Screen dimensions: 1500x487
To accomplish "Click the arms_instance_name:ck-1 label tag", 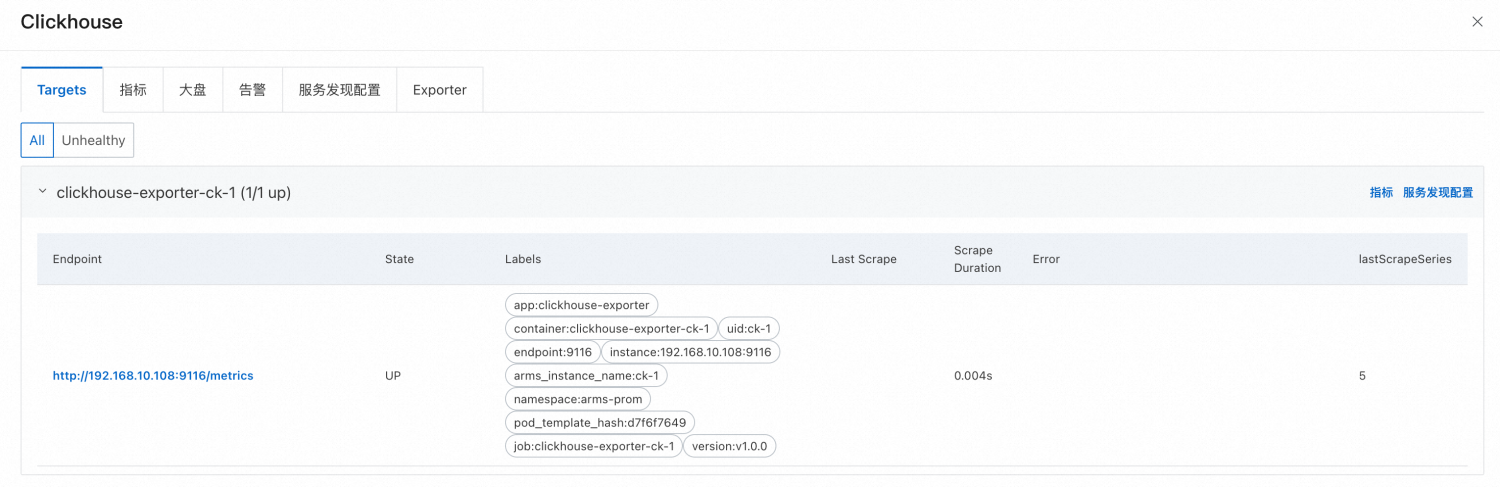I will click(586, 376).
